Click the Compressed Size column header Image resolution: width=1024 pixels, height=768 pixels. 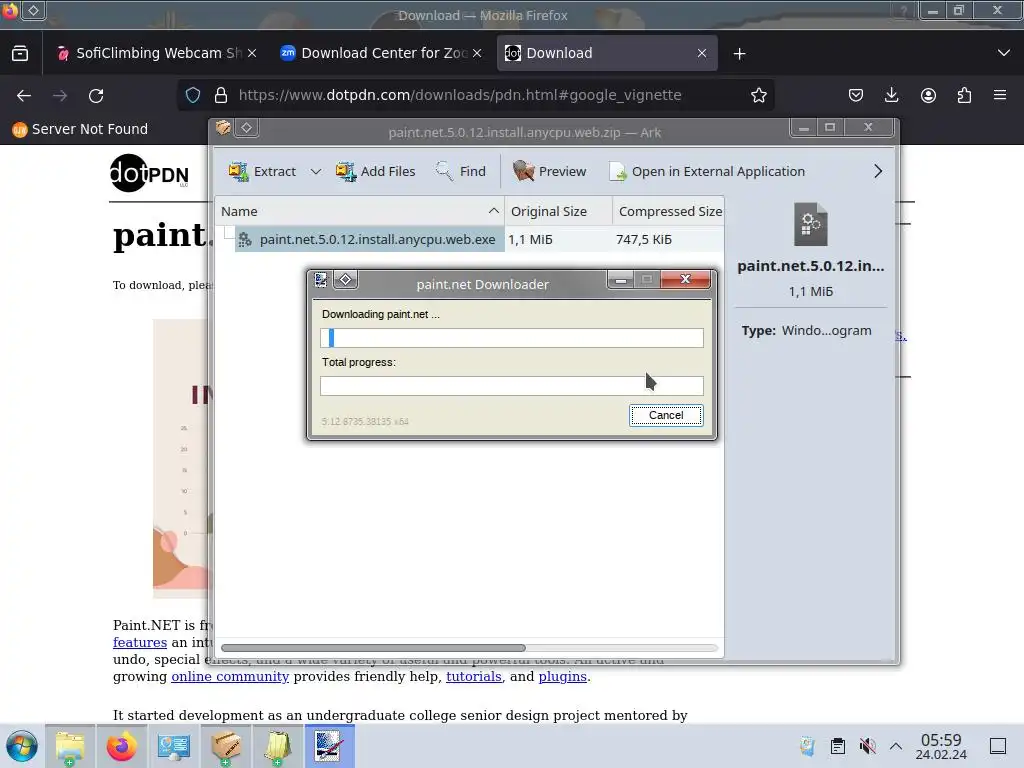click(x=669, y=211)
